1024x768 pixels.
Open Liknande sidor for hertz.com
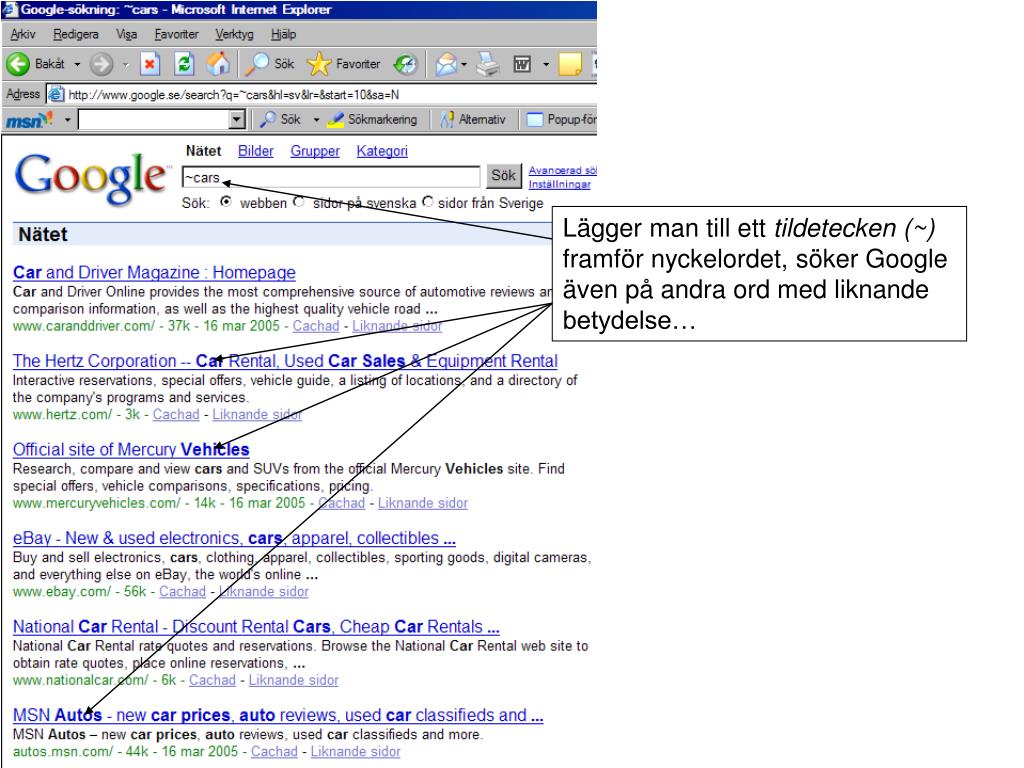pos(257,415)
